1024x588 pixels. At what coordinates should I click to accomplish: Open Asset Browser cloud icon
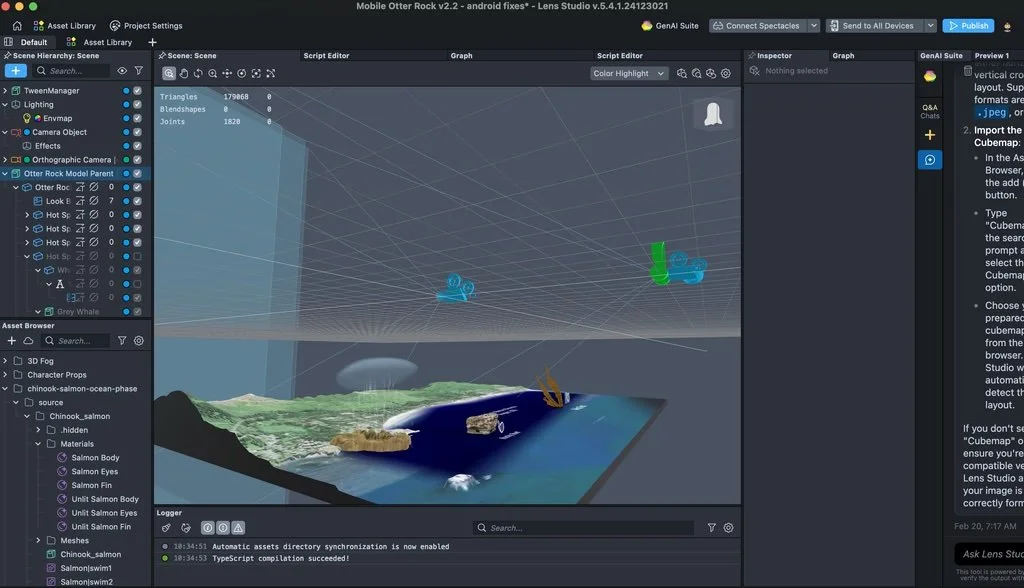coord(28,340)
